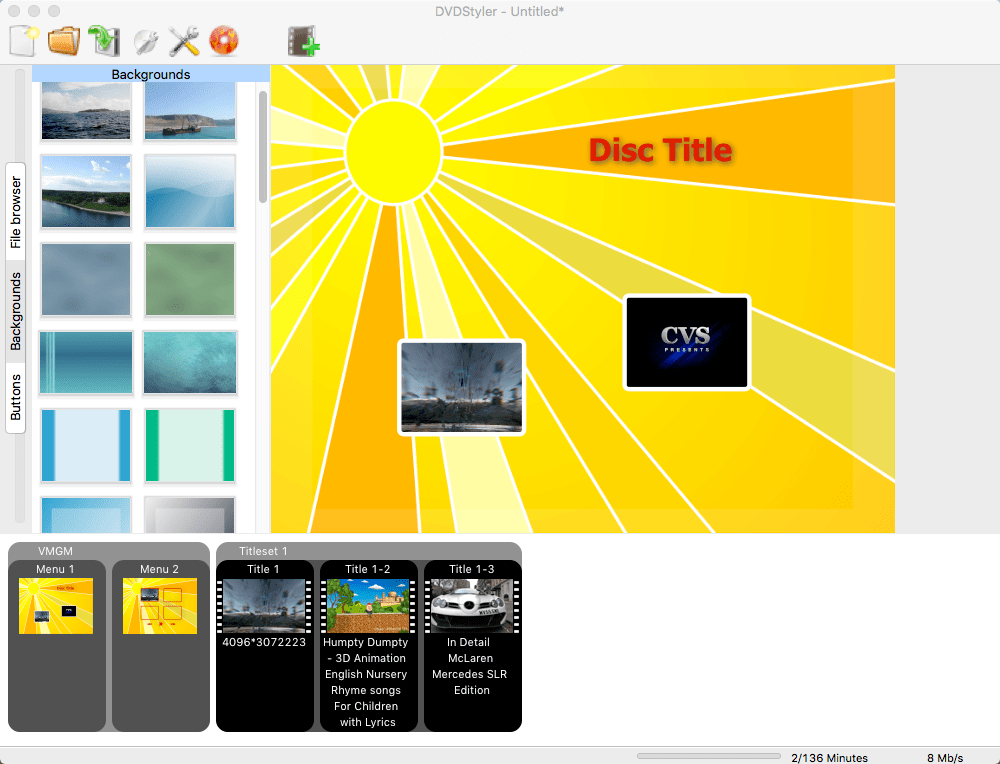Open an existing project file
Screen dimensions: 1000x764
63,40
